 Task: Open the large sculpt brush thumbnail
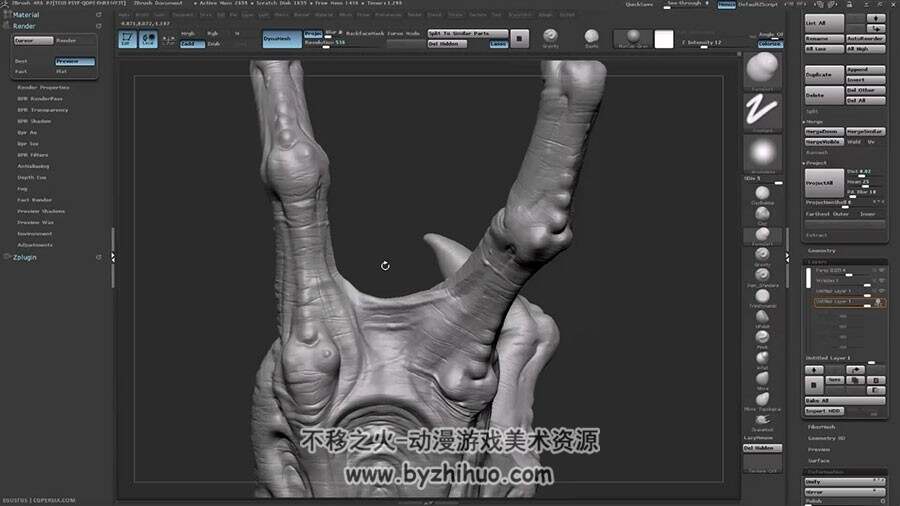point(762,70)
